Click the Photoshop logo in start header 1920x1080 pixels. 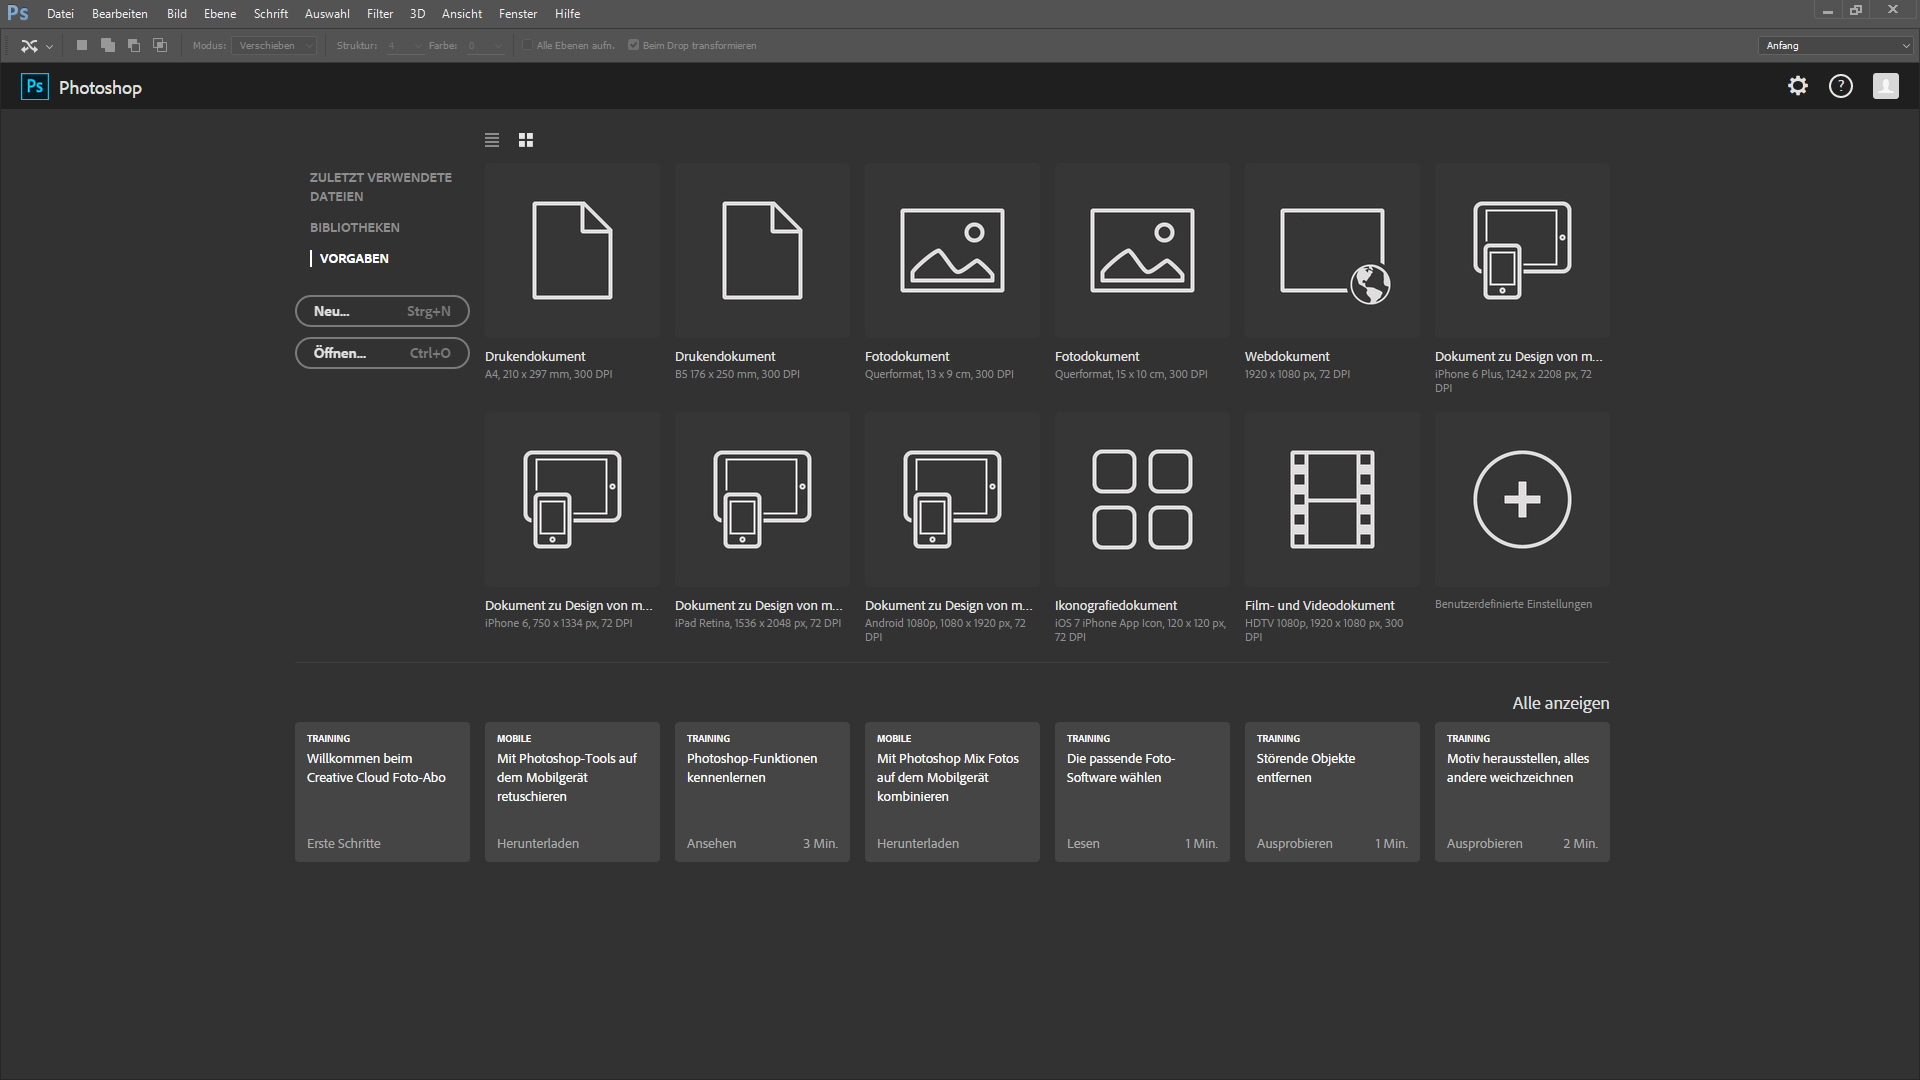click(x=35, y=87)
